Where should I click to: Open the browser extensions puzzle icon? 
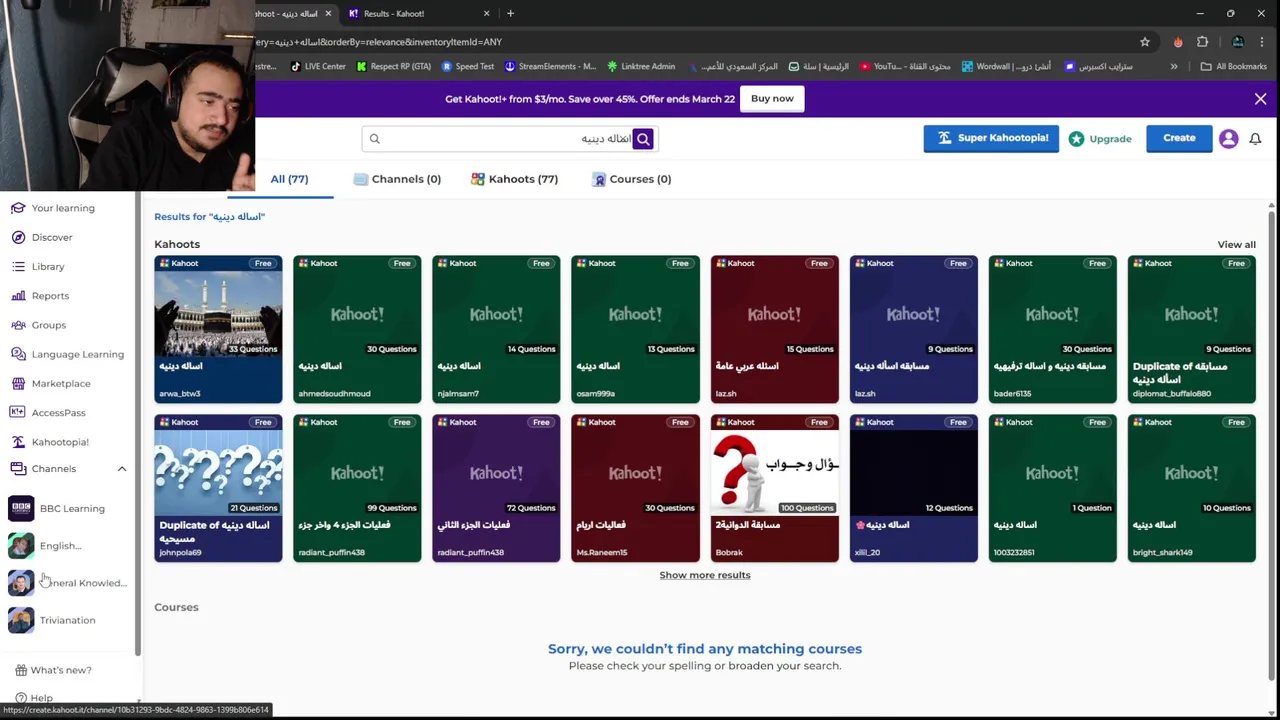pos(1203,42)
